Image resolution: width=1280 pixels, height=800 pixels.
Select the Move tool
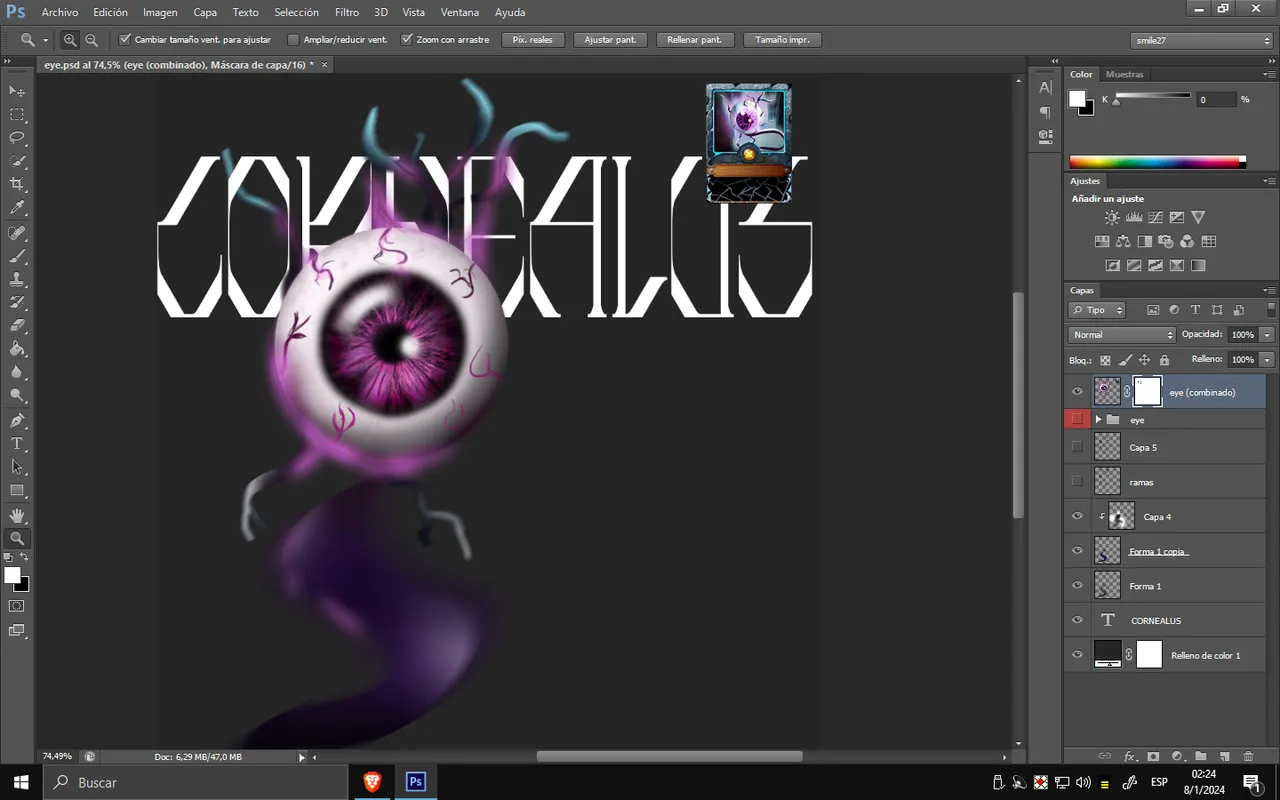click(x=17, y=91)
